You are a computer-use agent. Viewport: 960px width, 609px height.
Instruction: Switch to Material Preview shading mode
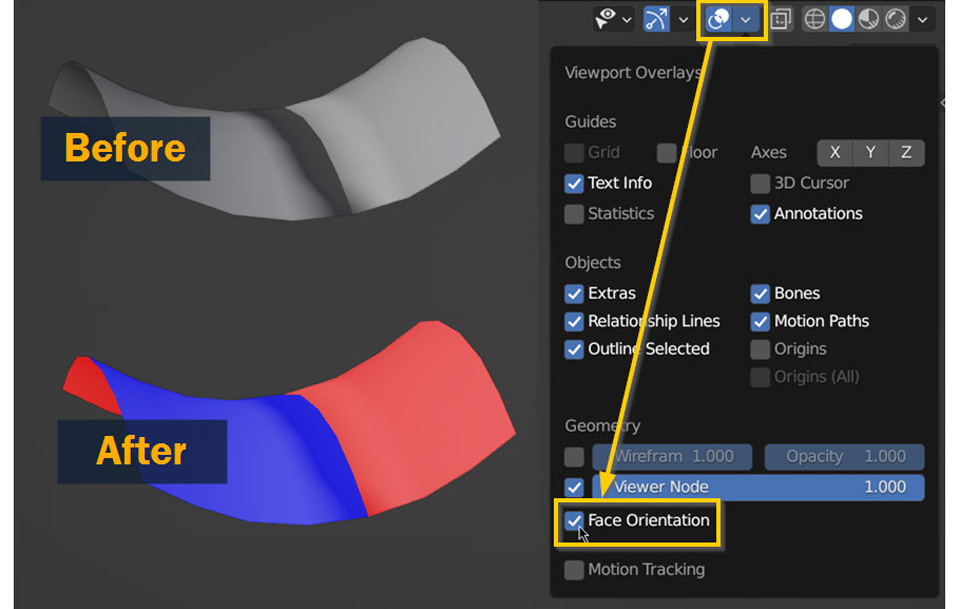click(869, 18)
